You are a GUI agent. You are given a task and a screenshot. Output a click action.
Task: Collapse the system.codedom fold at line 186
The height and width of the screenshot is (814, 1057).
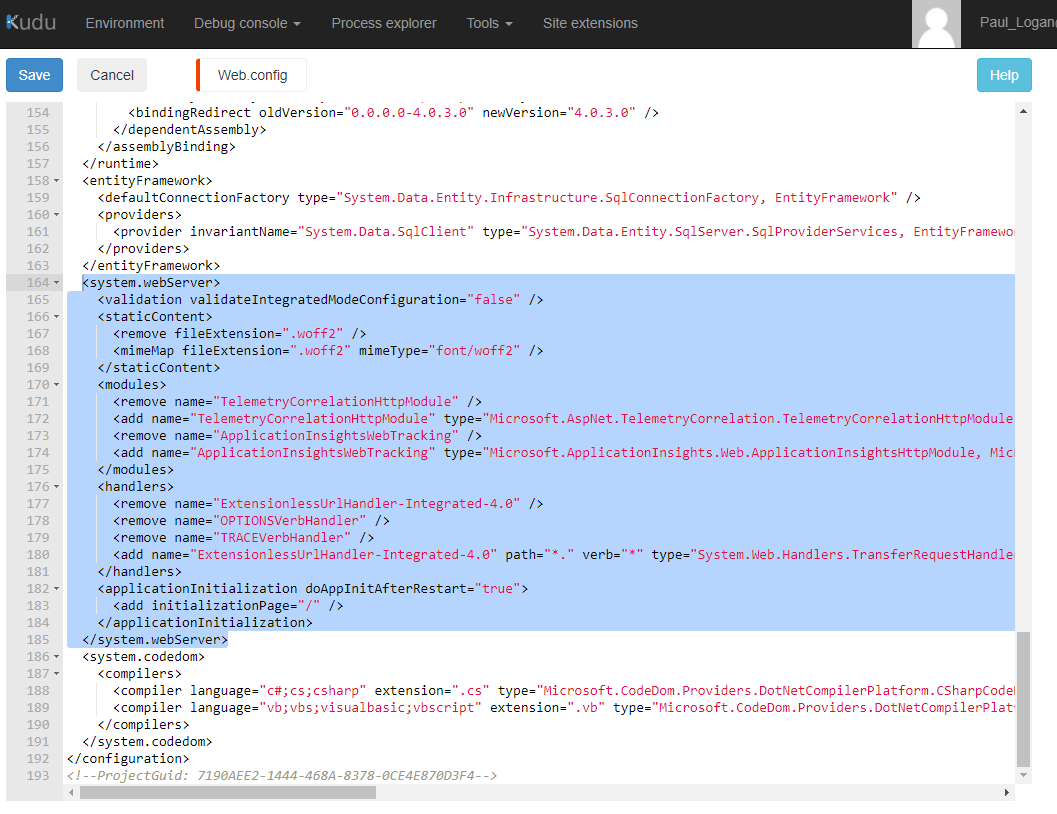(57, 656)
